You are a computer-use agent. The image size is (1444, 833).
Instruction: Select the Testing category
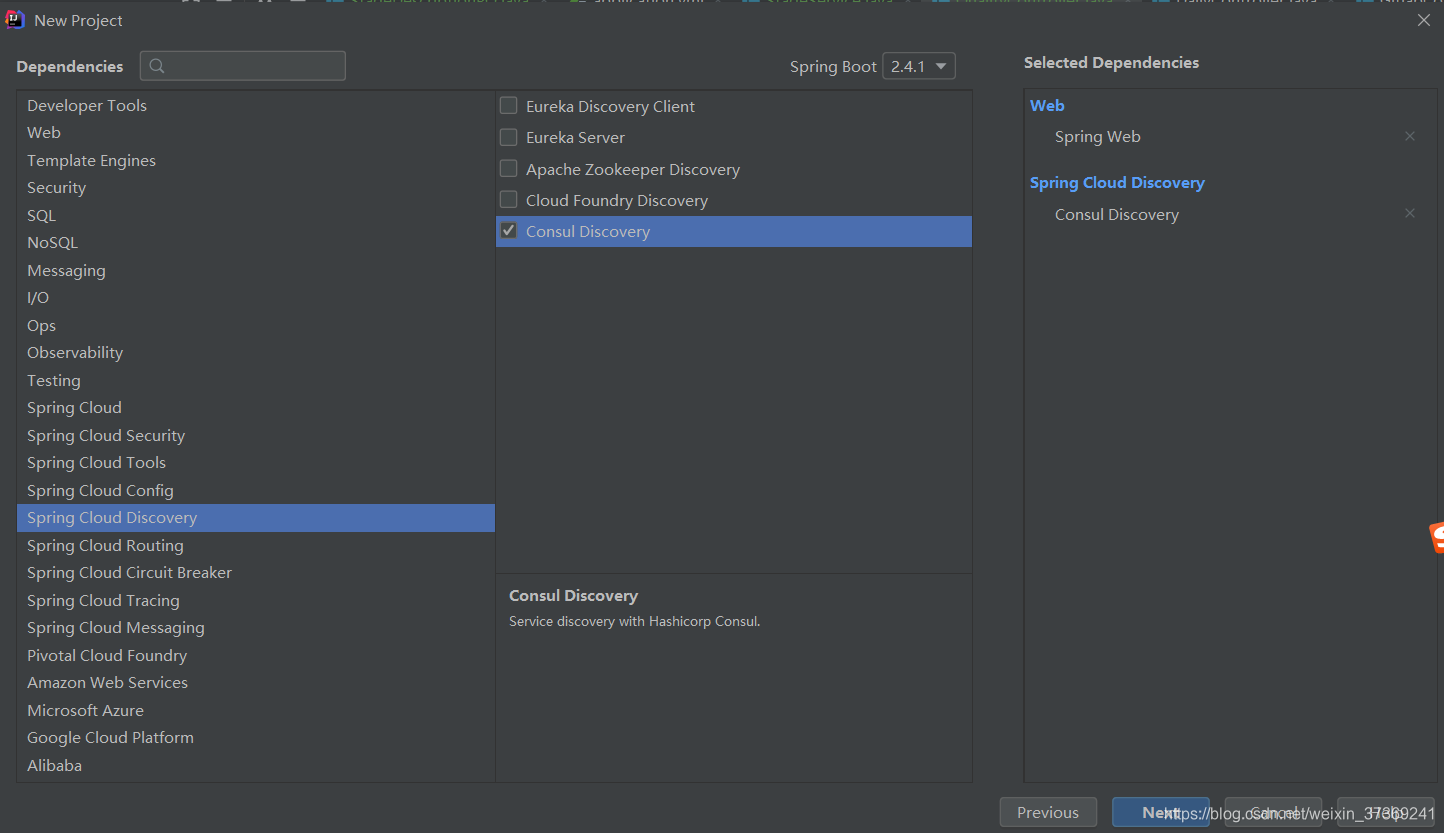(x=256, y=380)
